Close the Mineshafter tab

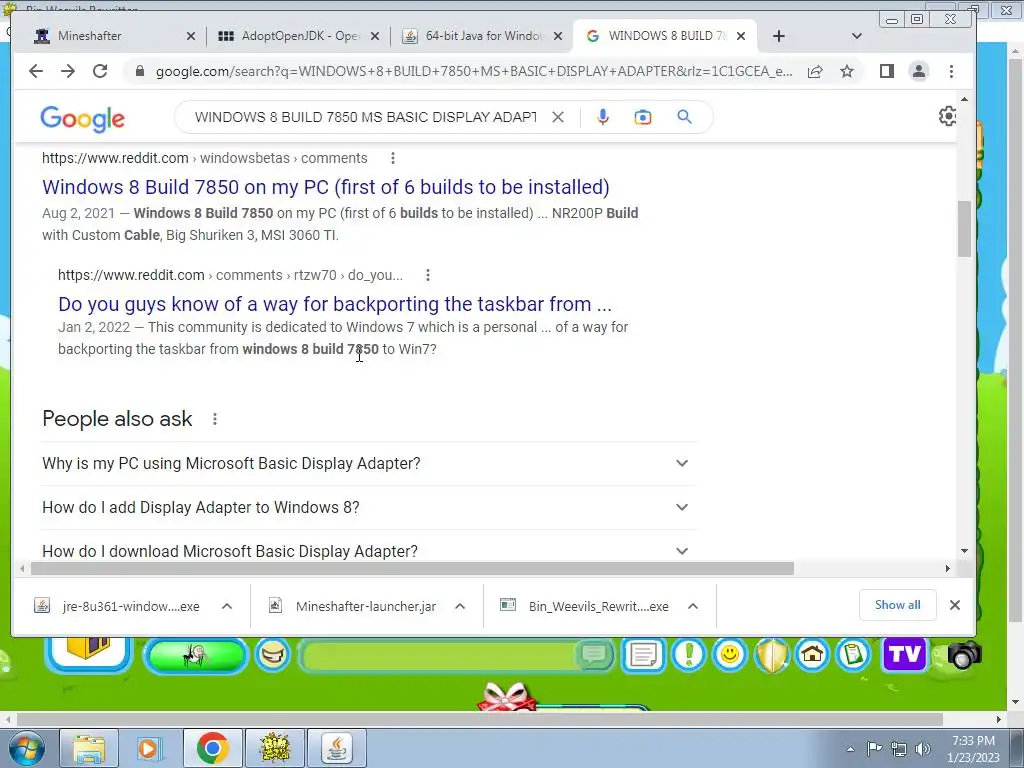pos(191,37)
